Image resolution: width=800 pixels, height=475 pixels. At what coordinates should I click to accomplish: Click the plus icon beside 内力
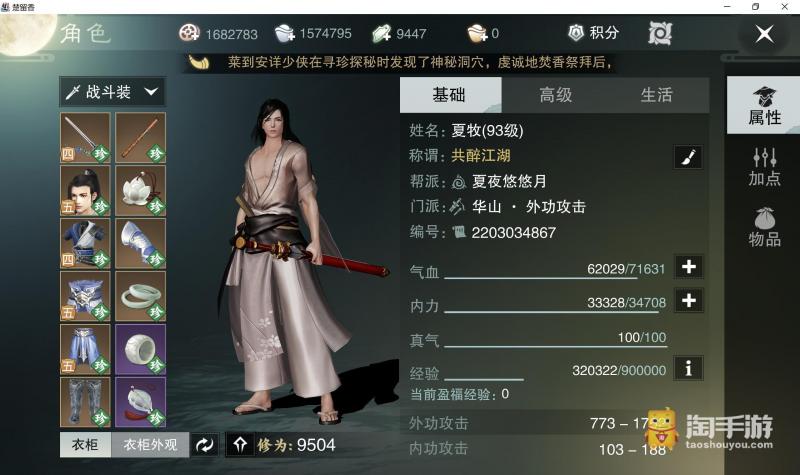coord(689,301)
